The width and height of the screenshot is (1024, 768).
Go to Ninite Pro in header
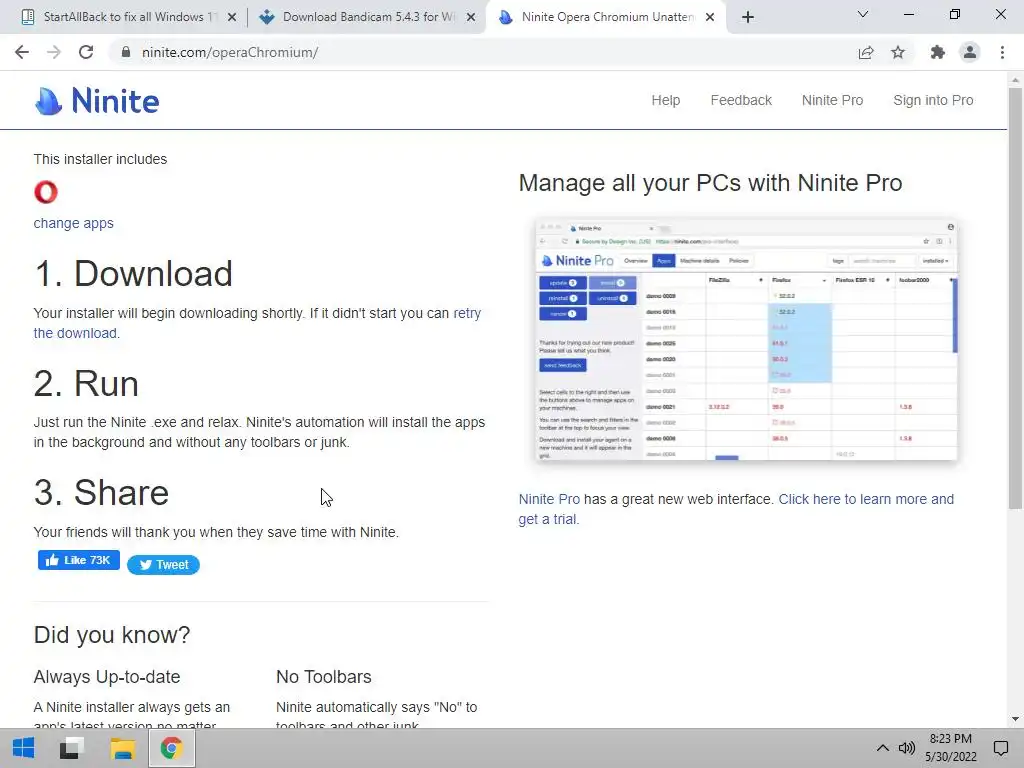(832, 100)
